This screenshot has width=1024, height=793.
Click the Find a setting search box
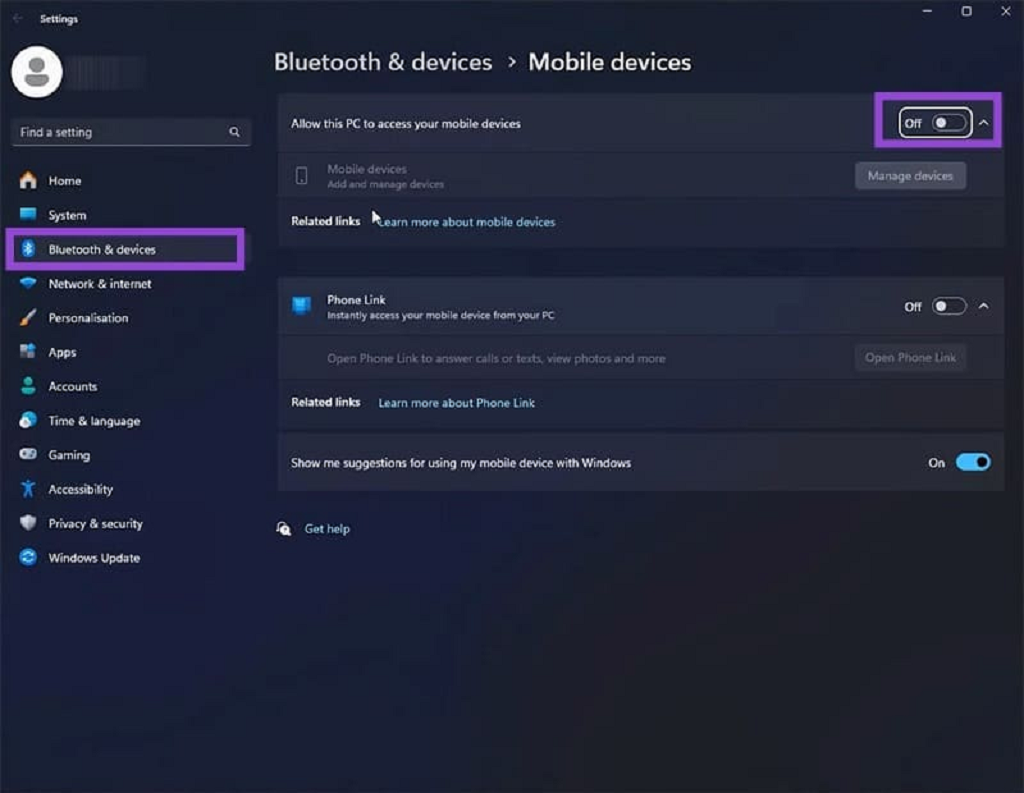120,132
